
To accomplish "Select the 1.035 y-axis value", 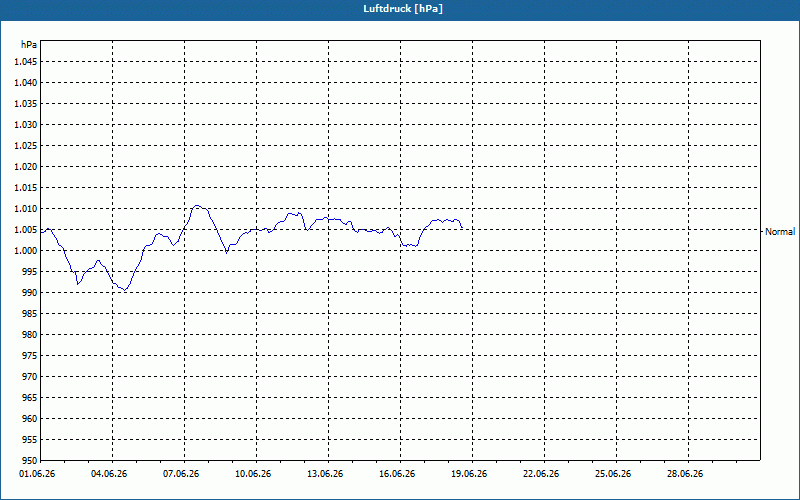I will tap(26, 104).
